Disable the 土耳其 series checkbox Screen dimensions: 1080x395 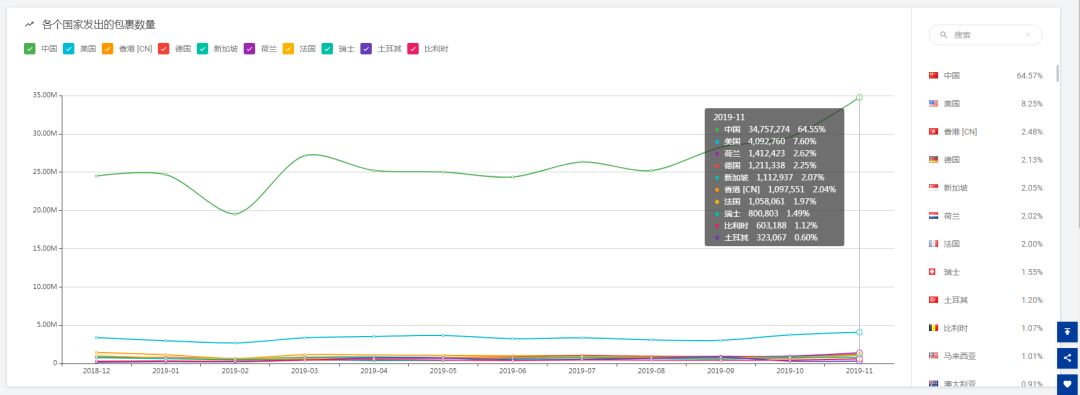(366, 49)
